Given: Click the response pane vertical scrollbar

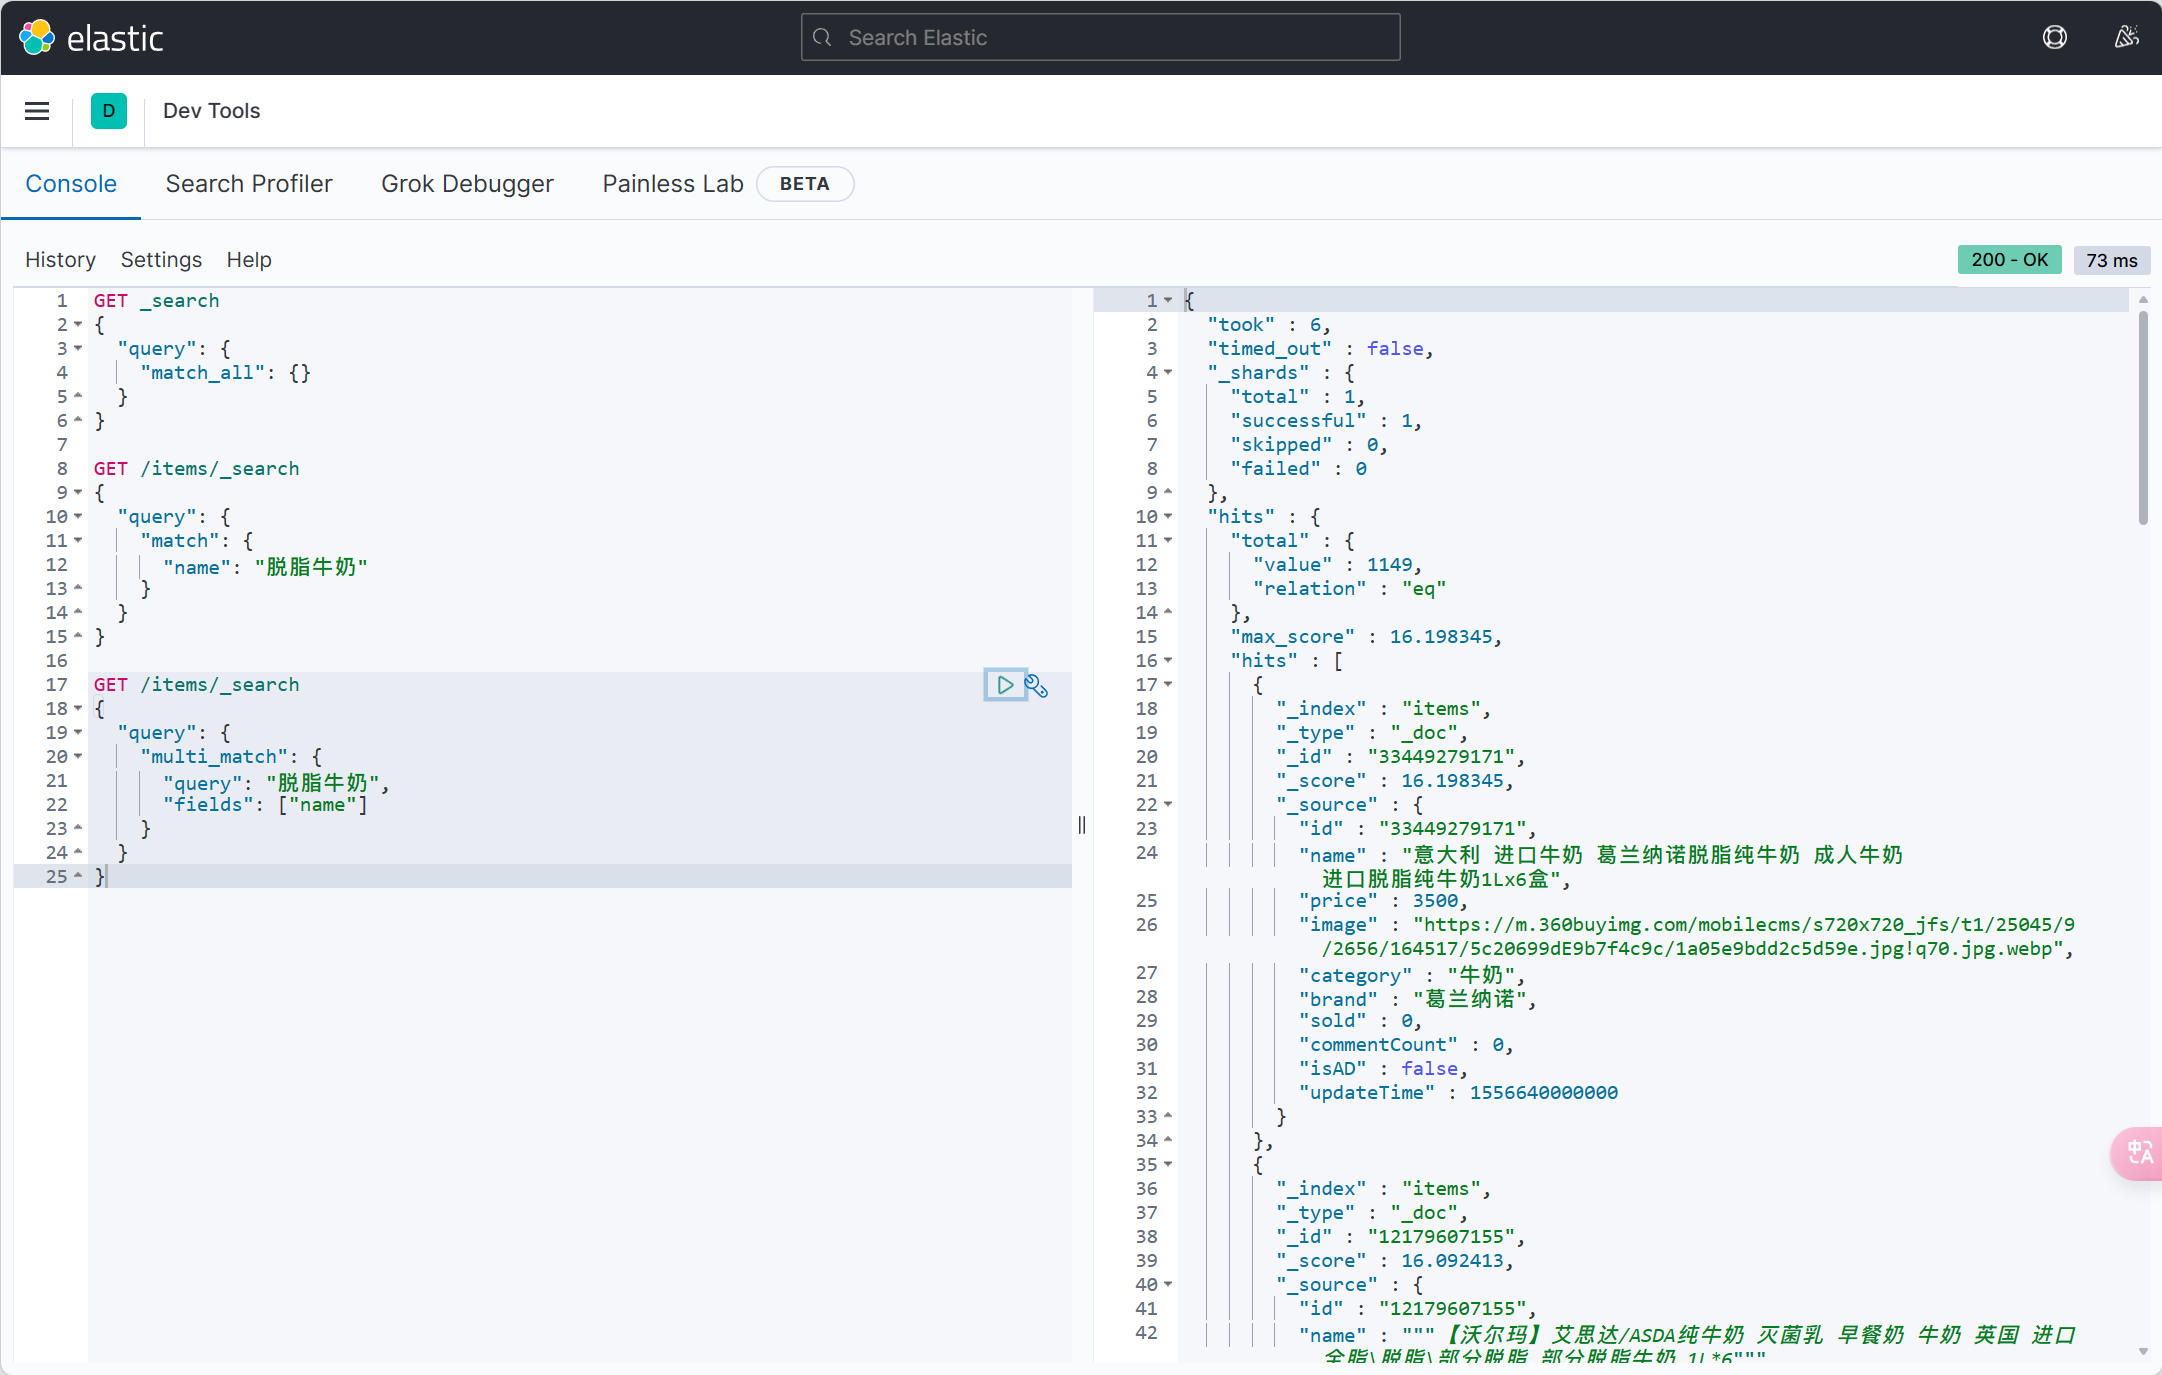Looking at the screenshot, I should click(x=2143, y=418).
